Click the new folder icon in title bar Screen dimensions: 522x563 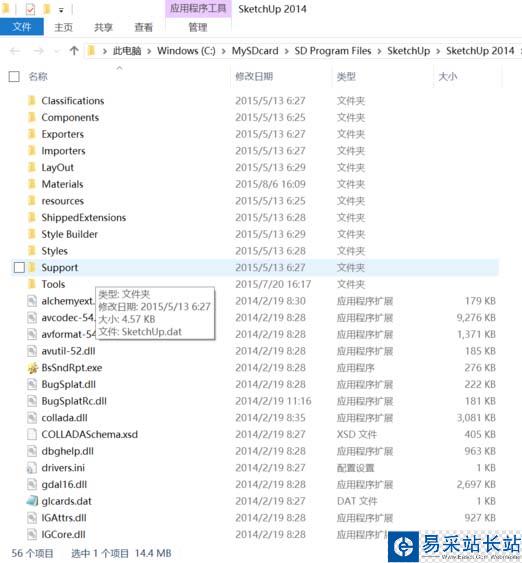pyautogui.click(x=47, y=9)
